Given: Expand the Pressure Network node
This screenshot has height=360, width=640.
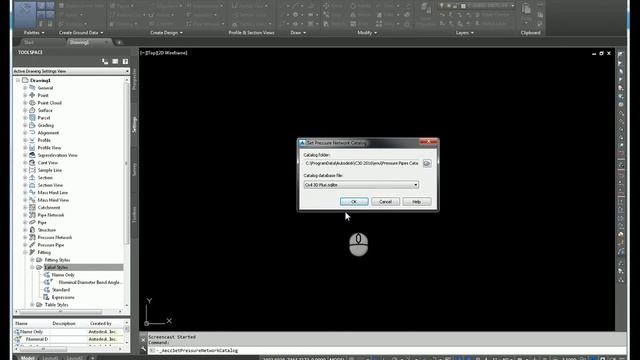Looking at the screenshot, I should (25, 237).
